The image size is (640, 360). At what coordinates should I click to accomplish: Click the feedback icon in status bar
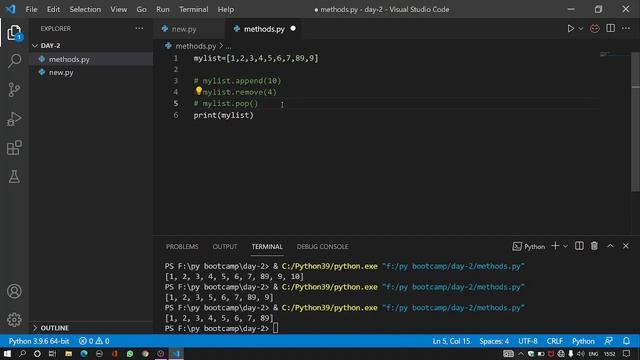pos(609,341)
